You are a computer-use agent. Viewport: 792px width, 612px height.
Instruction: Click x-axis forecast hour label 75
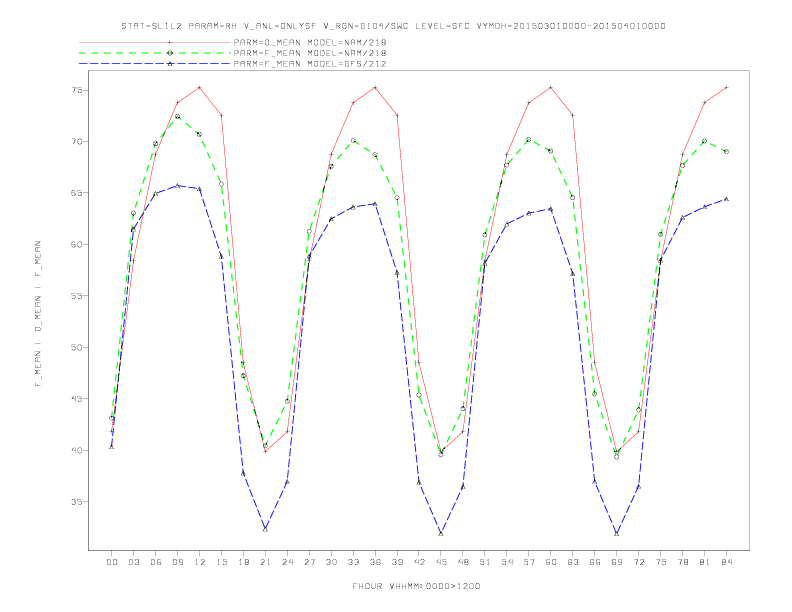[661, 562]
